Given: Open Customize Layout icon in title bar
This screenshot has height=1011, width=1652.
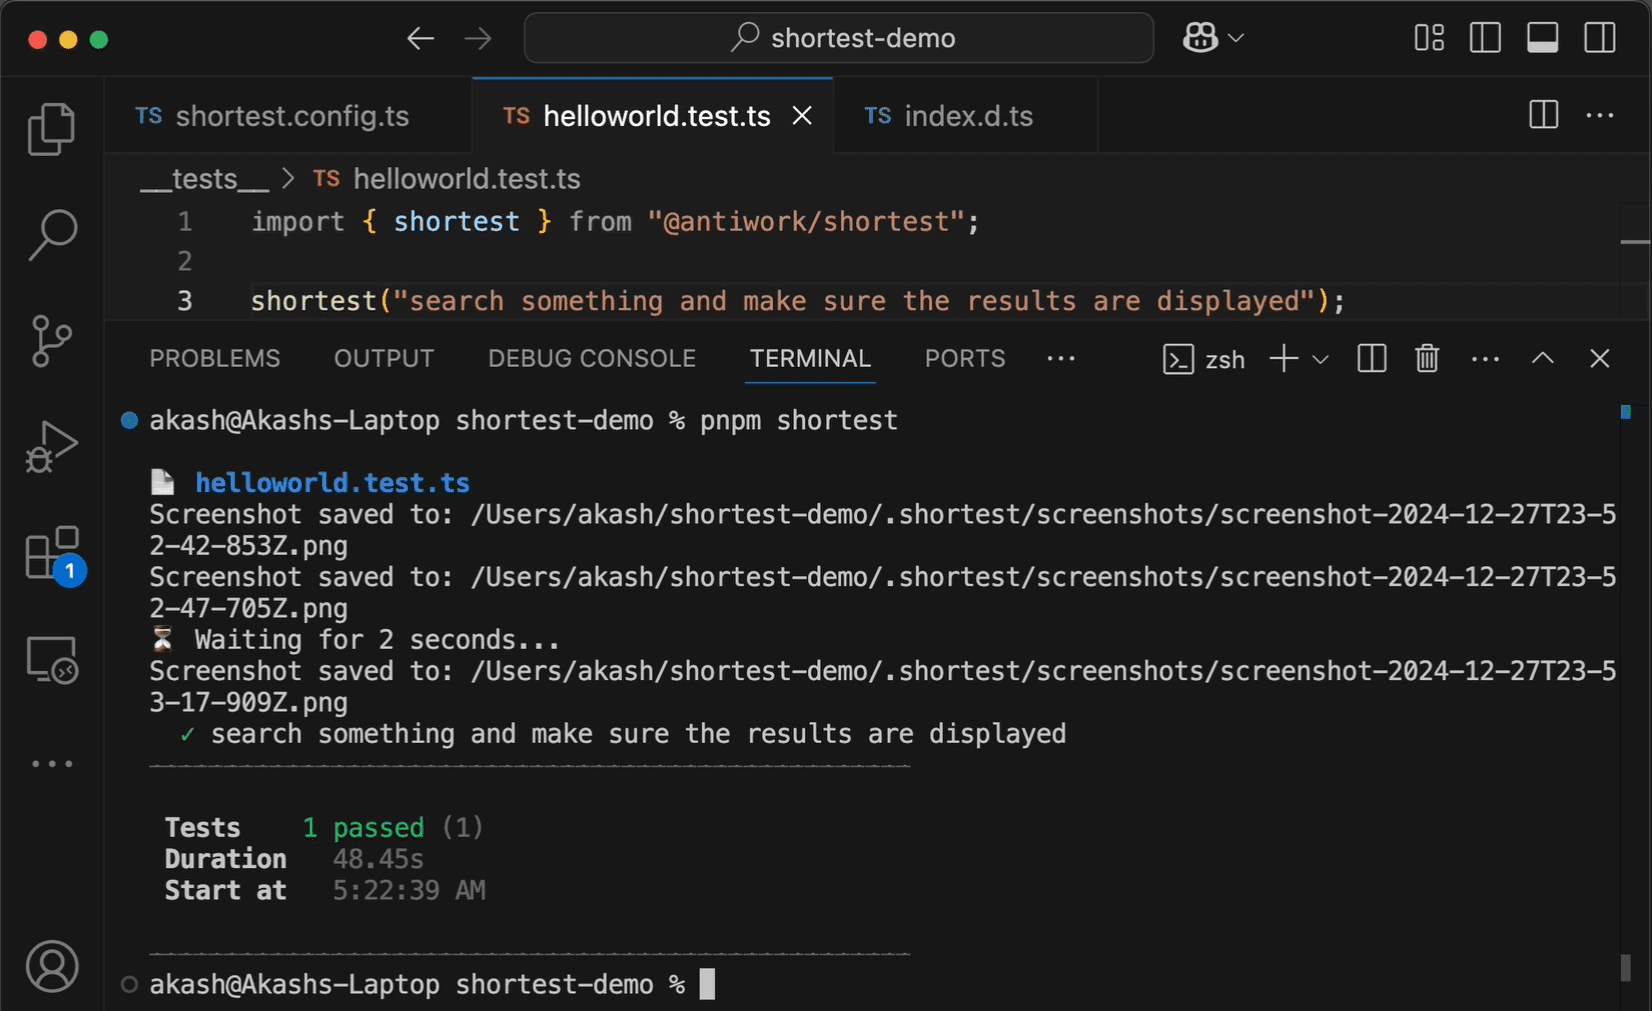Looking at the screenshot, I should 1429,38.
